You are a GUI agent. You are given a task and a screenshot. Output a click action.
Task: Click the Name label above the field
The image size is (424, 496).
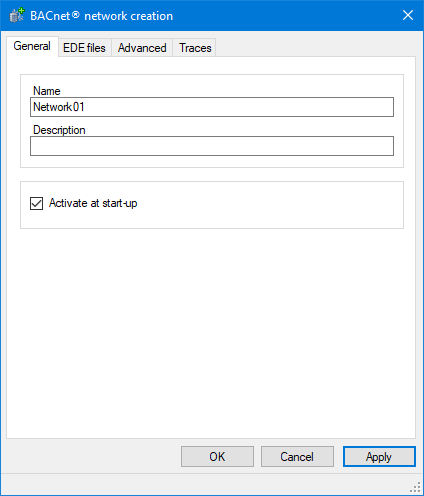[x=47, y=91]
